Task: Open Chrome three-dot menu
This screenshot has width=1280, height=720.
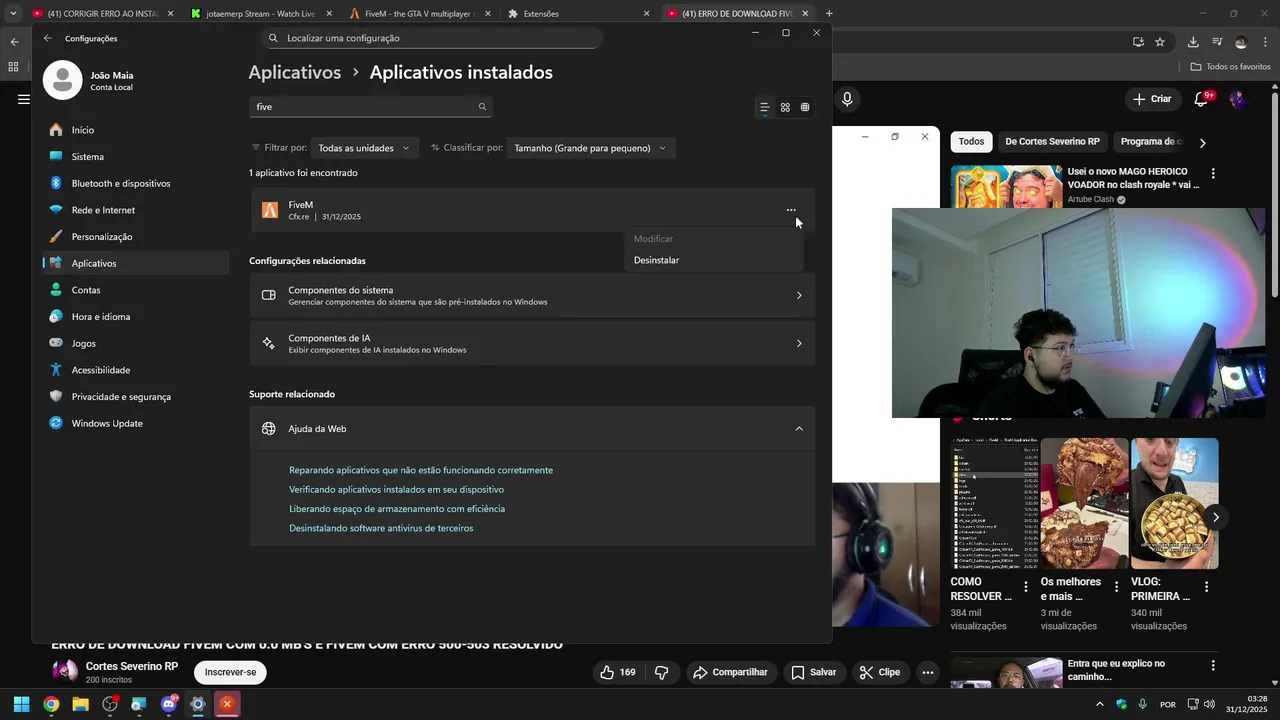Action: pos(1265,42)
